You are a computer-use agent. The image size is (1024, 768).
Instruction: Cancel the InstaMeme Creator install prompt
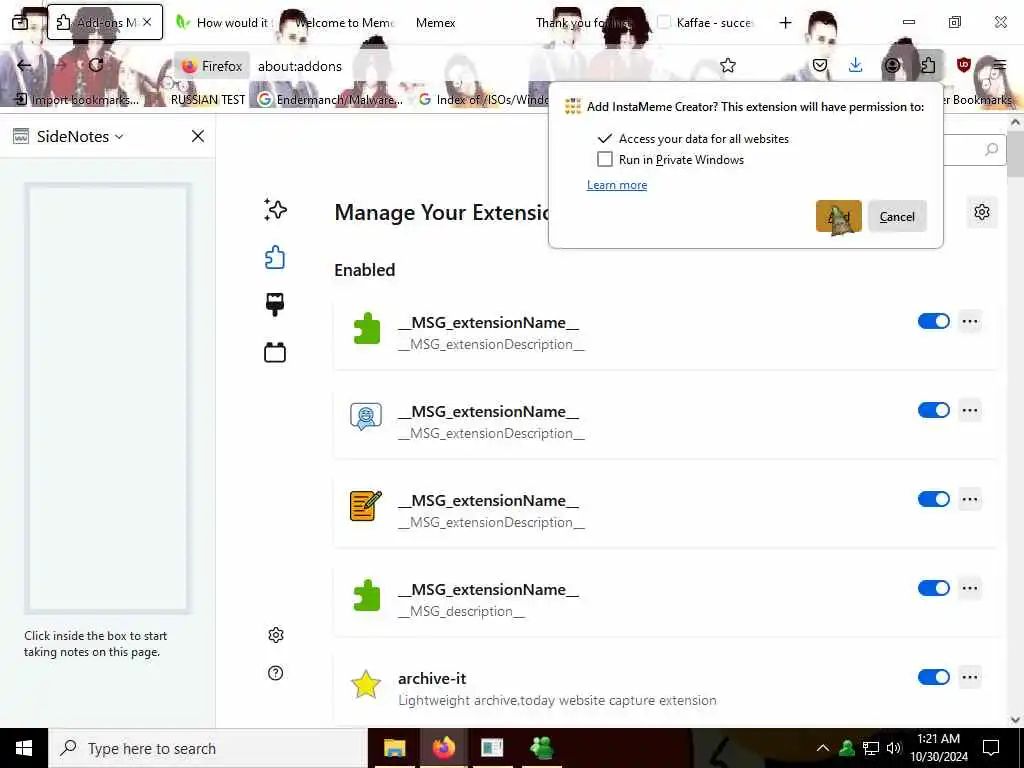(897, 216)
